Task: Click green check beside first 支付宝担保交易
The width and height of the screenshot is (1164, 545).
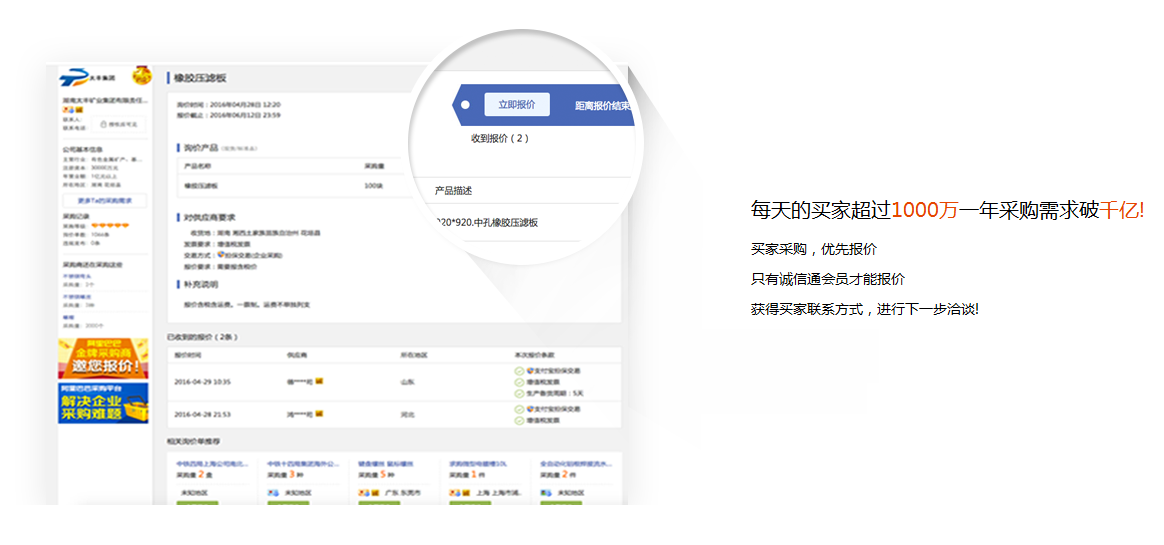Action: point(519,371)
